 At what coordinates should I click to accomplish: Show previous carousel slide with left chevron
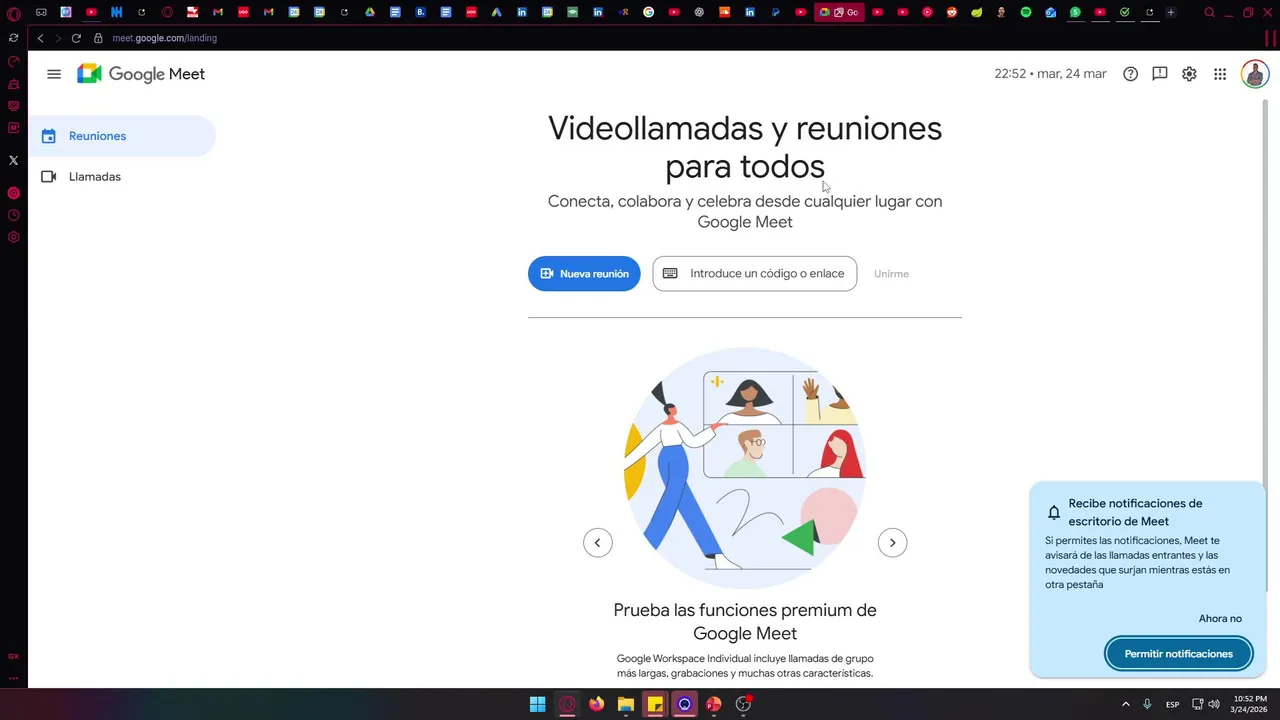tap(598, 543)
